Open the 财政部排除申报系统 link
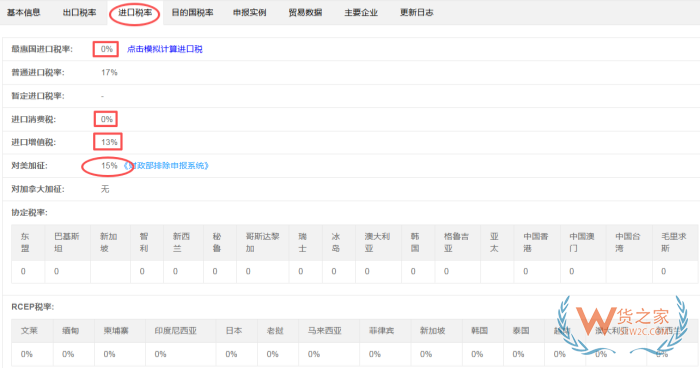This screenshot has height=368, width=700. pyautogui.click(x=166, y=166)
